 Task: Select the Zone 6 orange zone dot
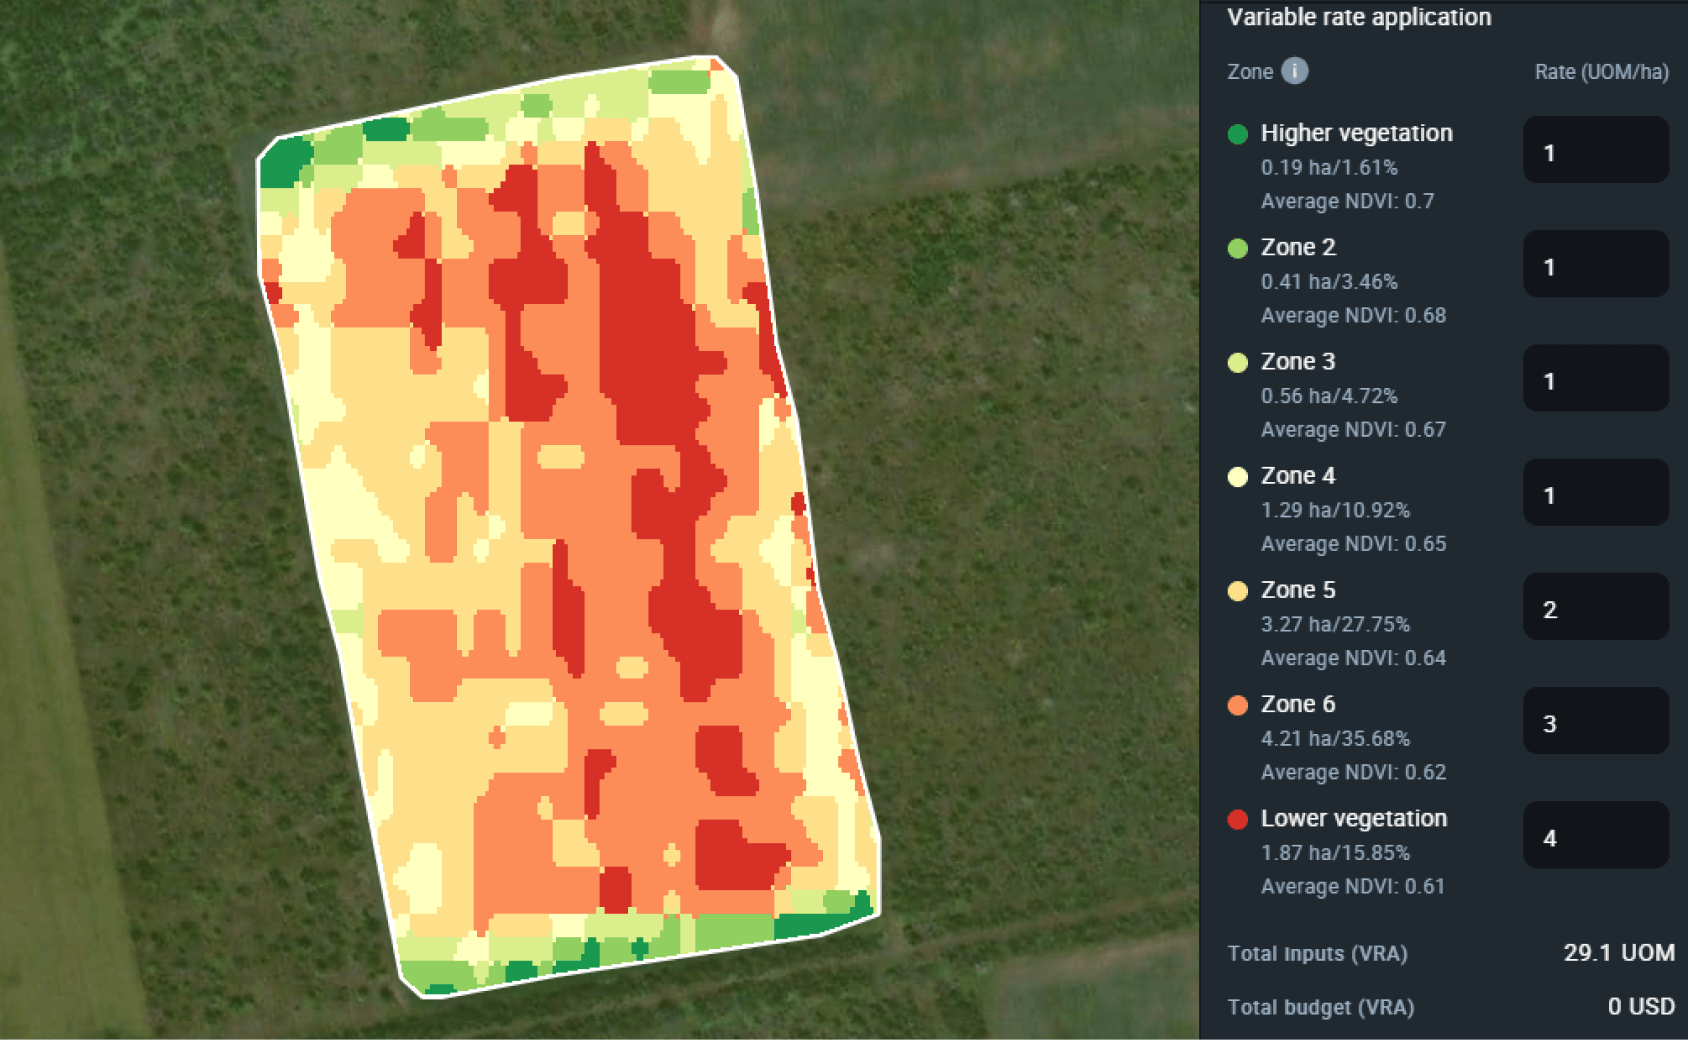point(1239,704)
